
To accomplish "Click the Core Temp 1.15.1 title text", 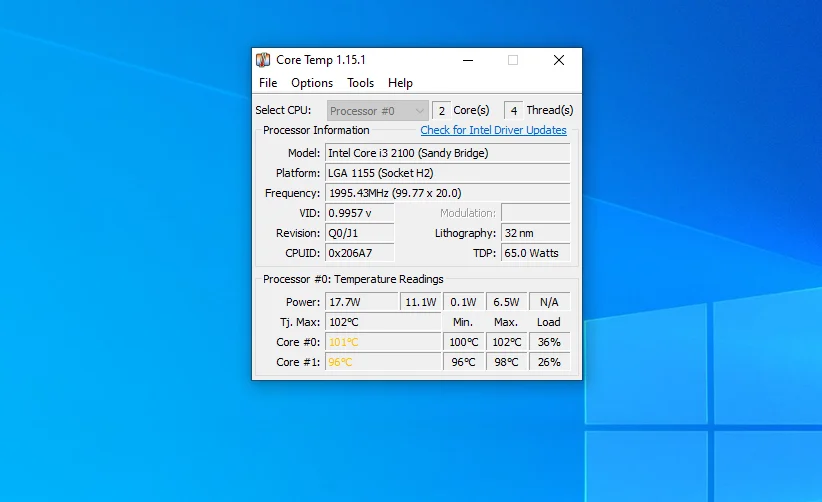I will [x=321, y=60].
